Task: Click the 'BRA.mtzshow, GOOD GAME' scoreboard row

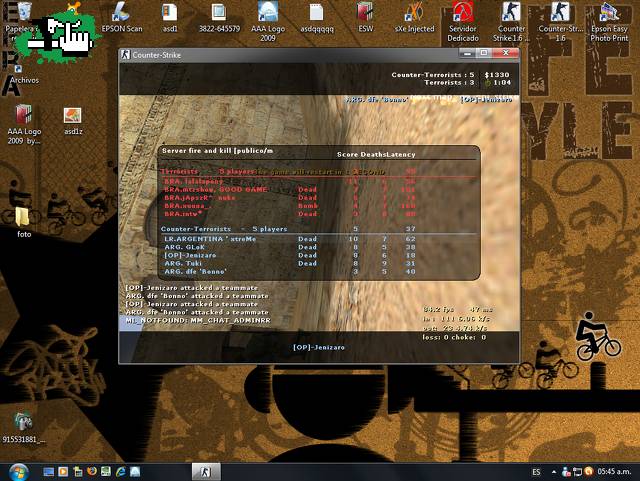Action: coord(290,189)
